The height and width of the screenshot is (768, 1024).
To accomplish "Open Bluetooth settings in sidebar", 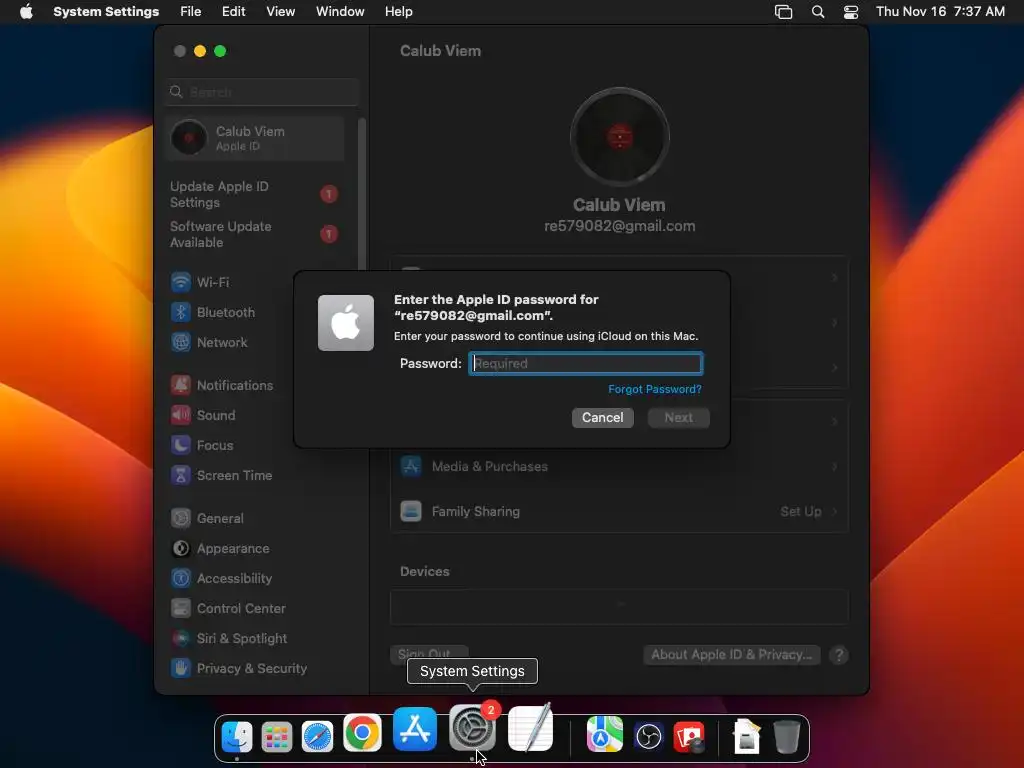I will 213,312.
